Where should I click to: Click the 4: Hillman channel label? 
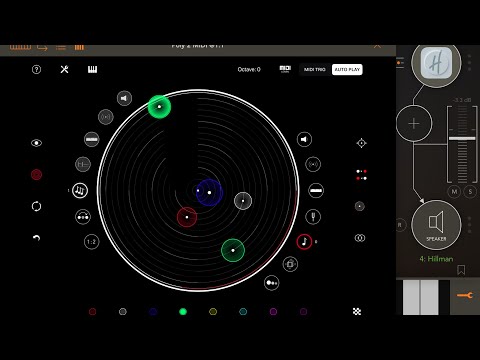point(436,259)
